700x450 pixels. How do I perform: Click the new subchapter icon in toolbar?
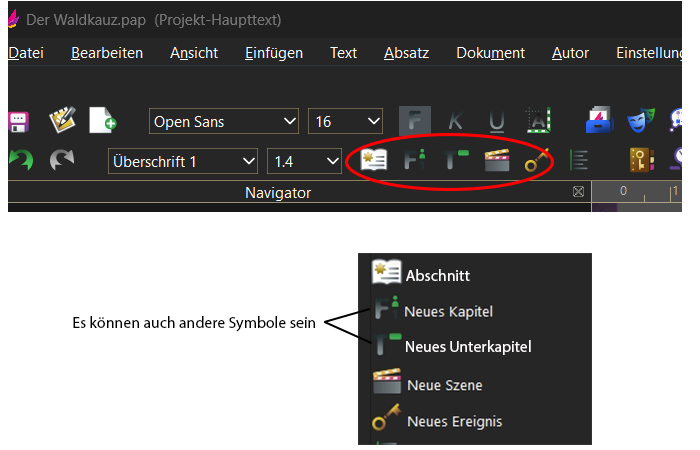[456, 160]
